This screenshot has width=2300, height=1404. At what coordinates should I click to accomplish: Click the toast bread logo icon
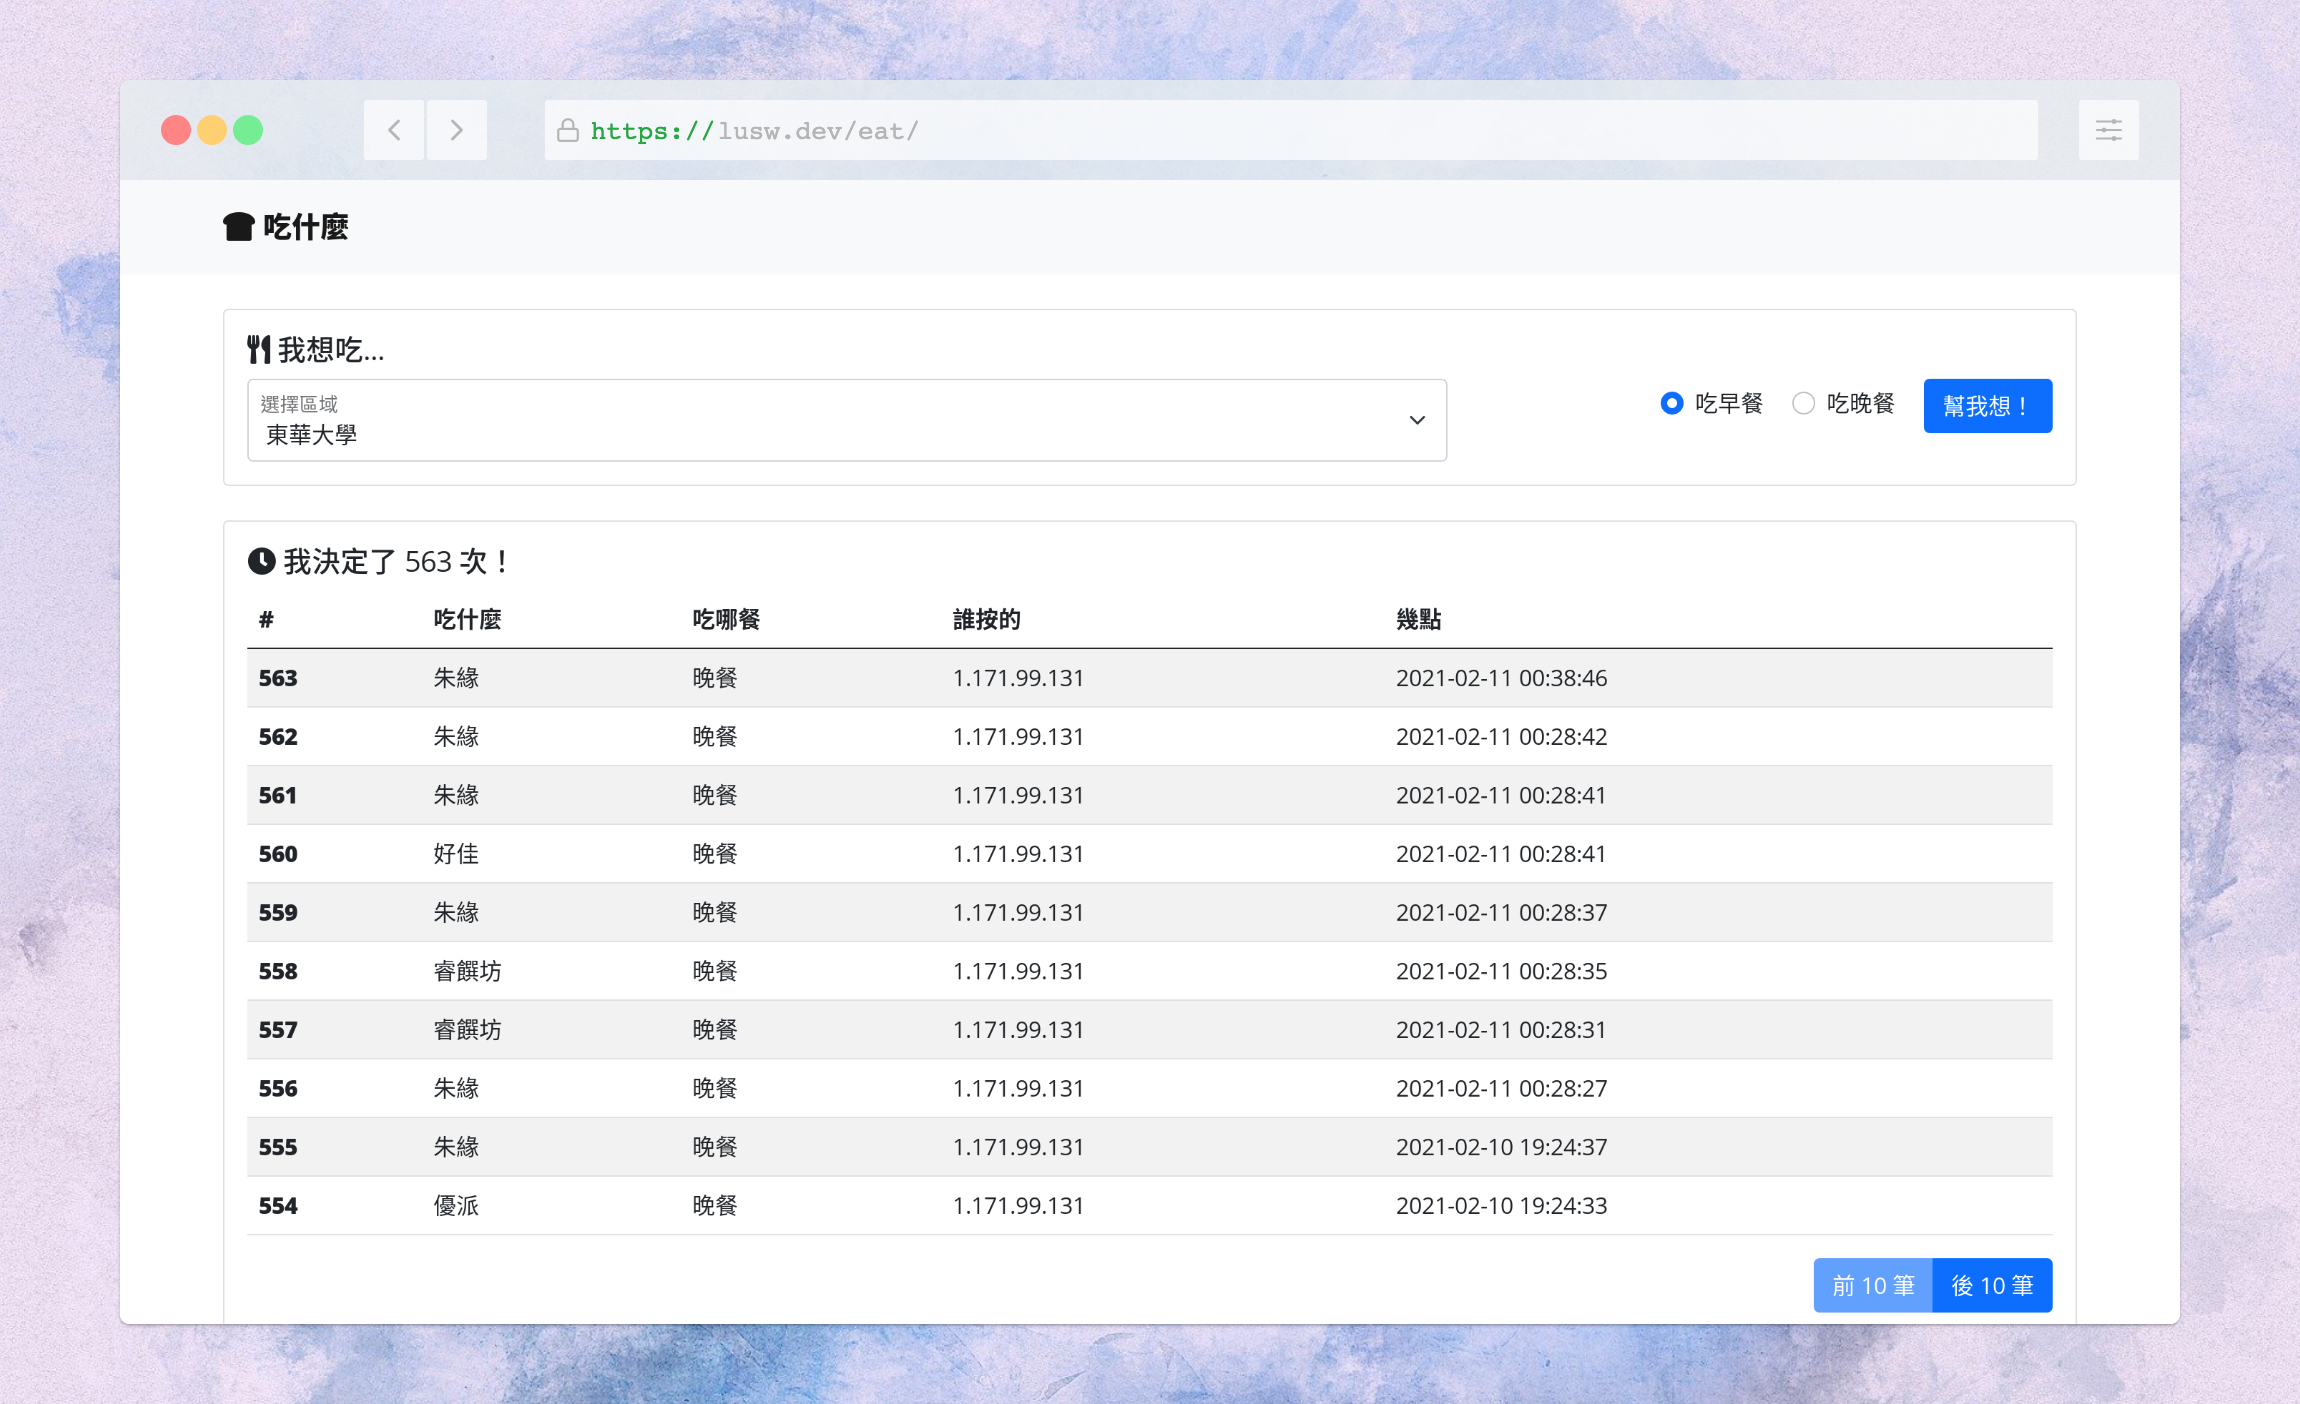point(238,227)
